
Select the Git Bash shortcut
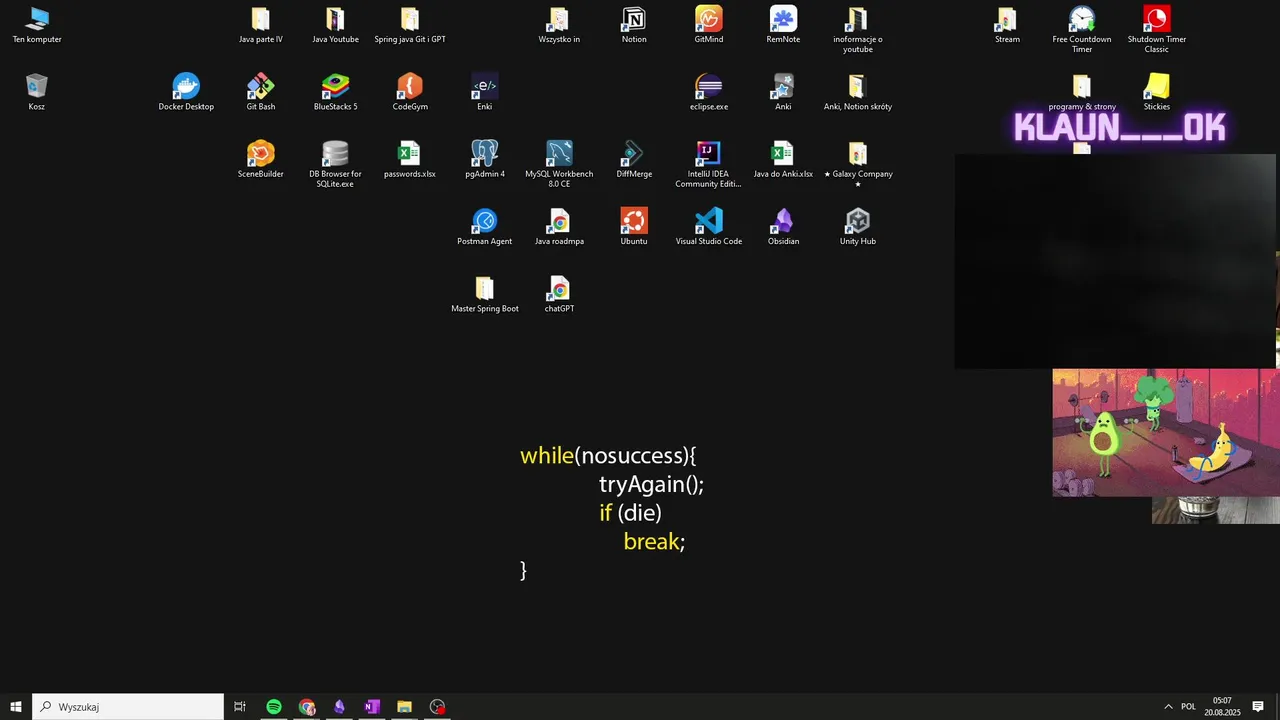[261, 92]
